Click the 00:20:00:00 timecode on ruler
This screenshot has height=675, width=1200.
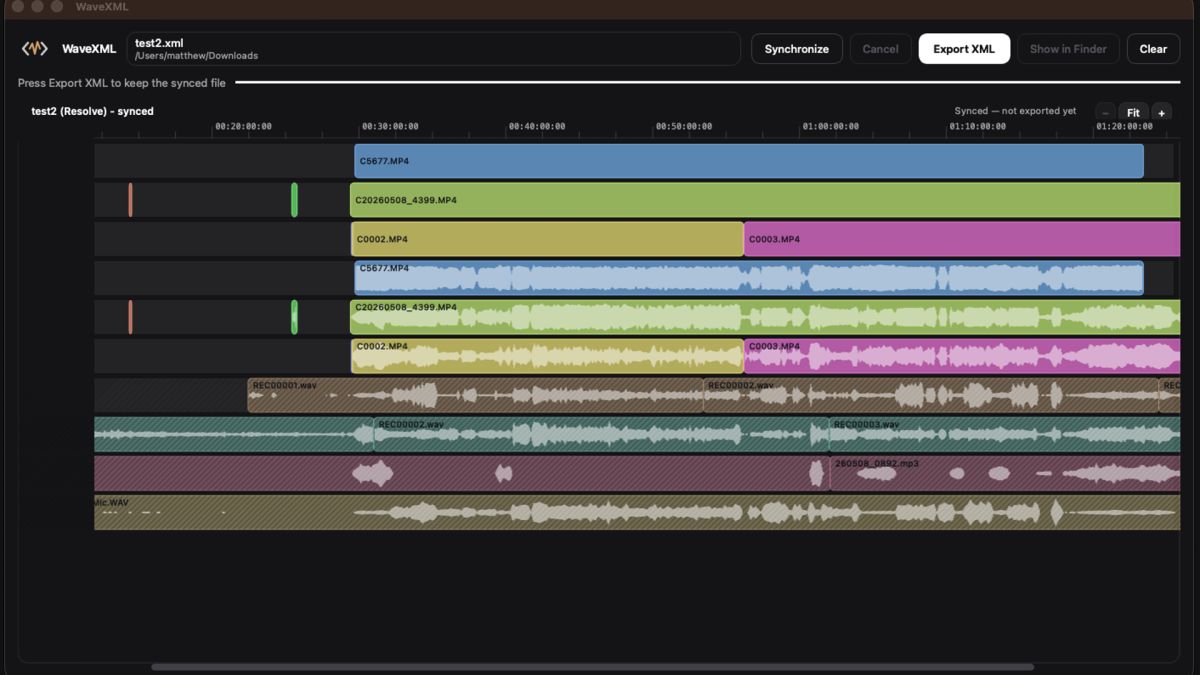(x=243, y=127)
